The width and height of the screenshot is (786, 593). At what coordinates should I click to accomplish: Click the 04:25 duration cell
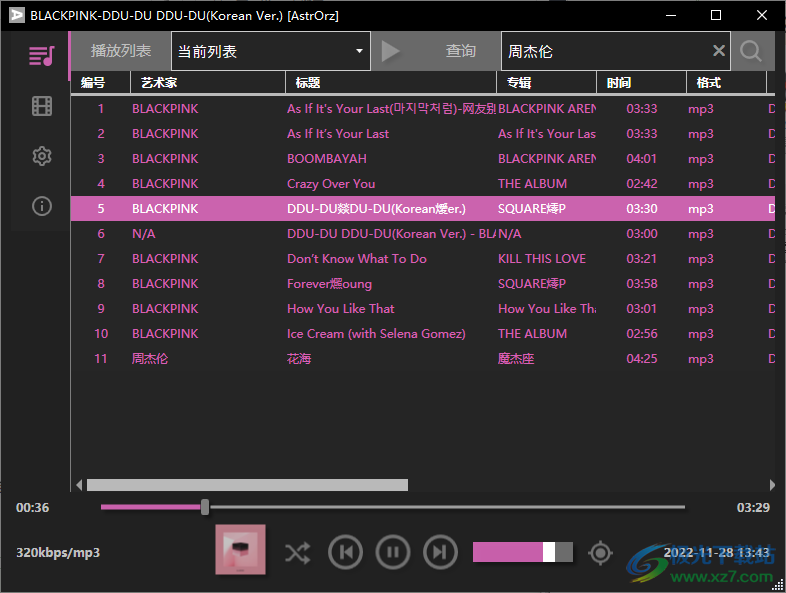click(x=641, y=359)
